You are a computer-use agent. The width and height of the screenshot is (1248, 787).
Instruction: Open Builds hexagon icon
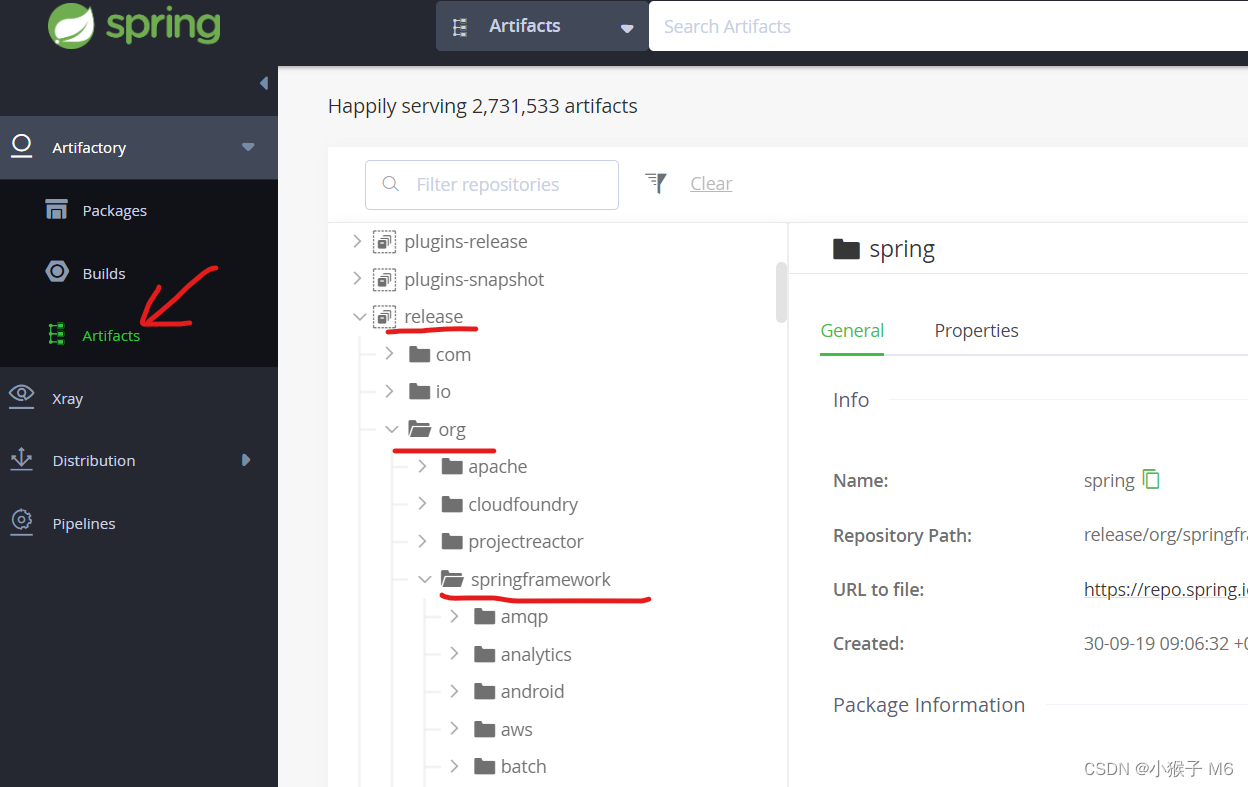point(57,272)
